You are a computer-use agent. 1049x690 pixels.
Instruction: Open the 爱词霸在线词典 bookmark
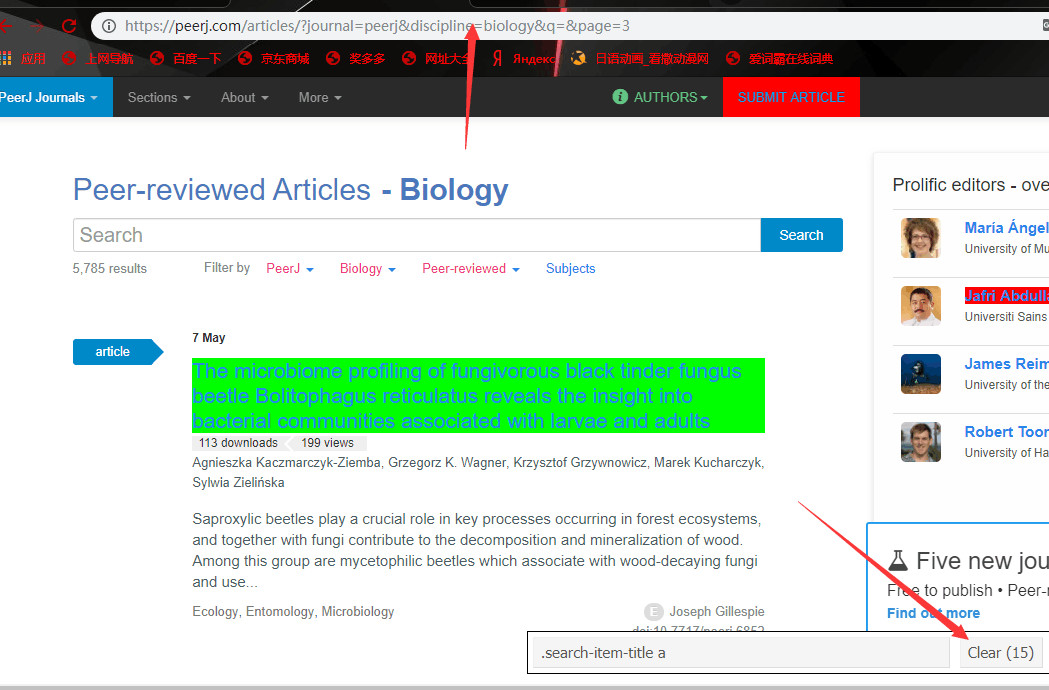click(779, 58)
